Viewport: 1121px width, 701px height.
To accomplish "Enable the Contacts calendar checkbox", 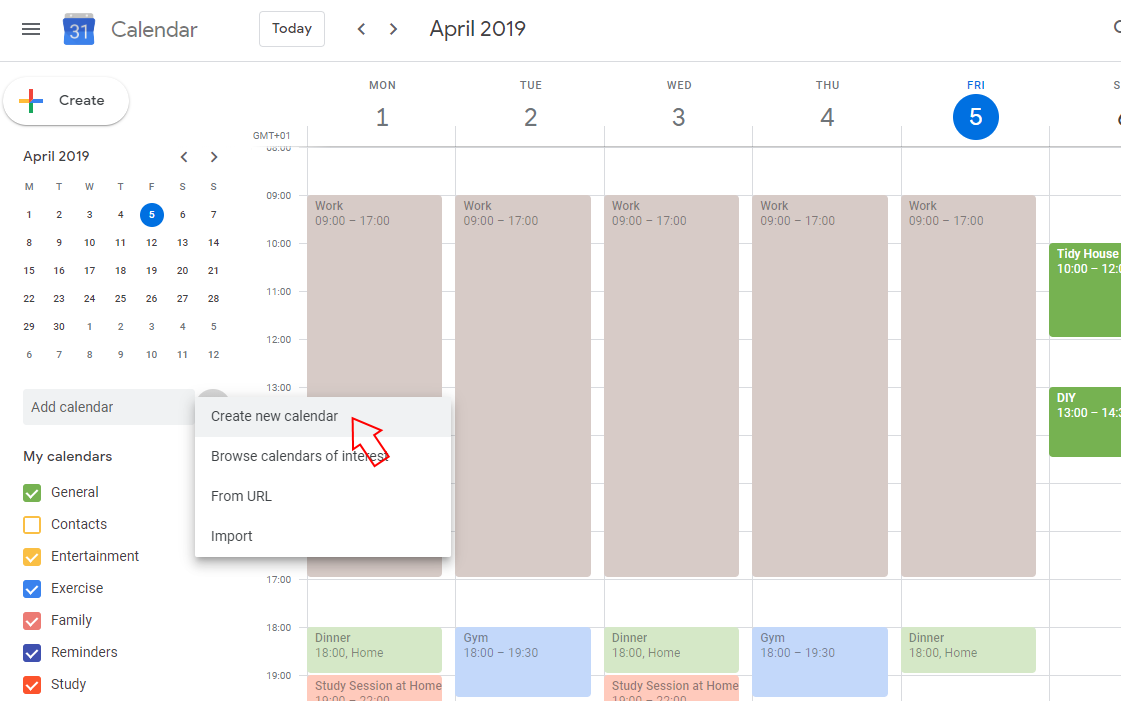I will 32,525.
